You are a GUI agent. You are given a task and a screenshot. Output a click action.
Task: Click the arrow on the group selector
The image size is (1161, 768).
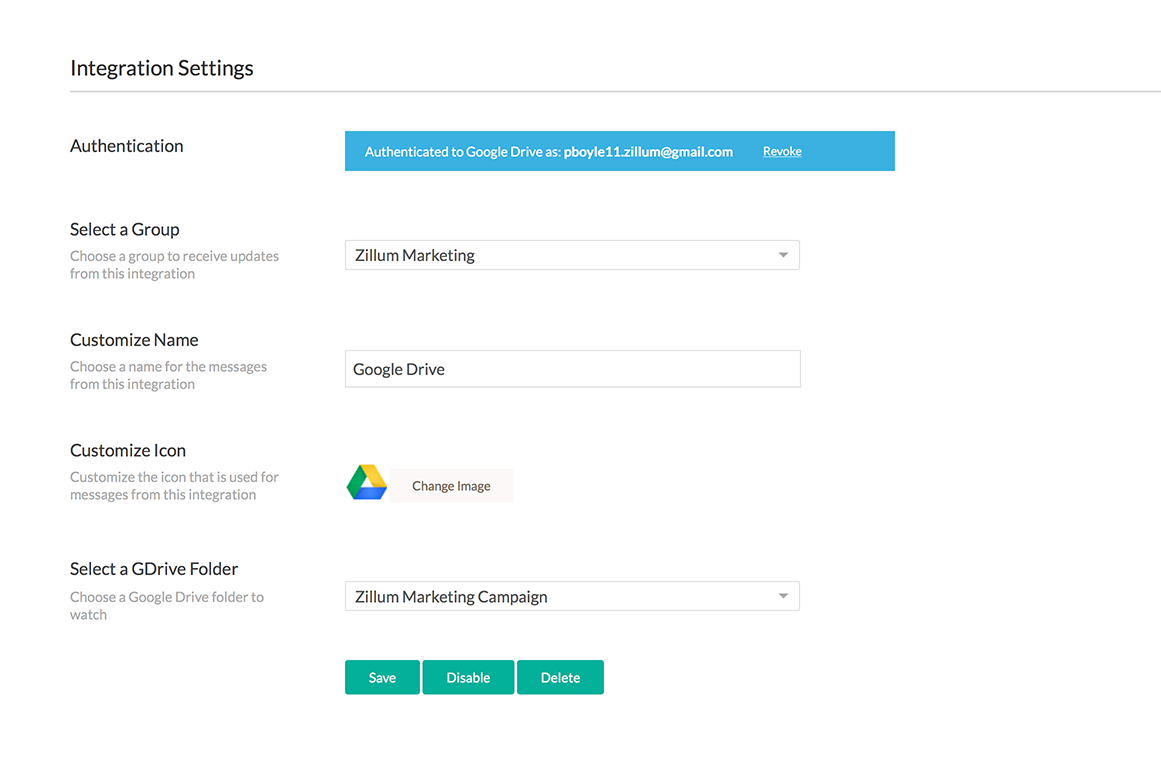click(x=783, y=255)
